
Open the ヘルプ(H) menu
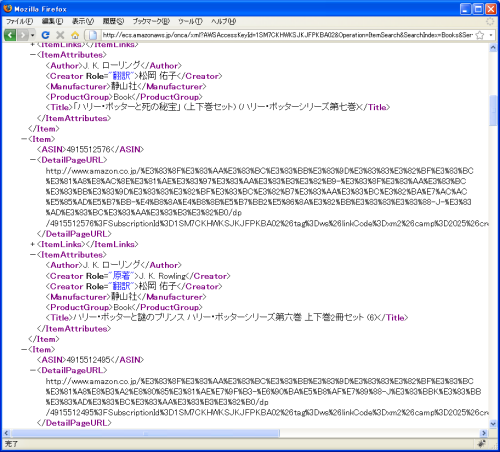click(x=223, y=21)
